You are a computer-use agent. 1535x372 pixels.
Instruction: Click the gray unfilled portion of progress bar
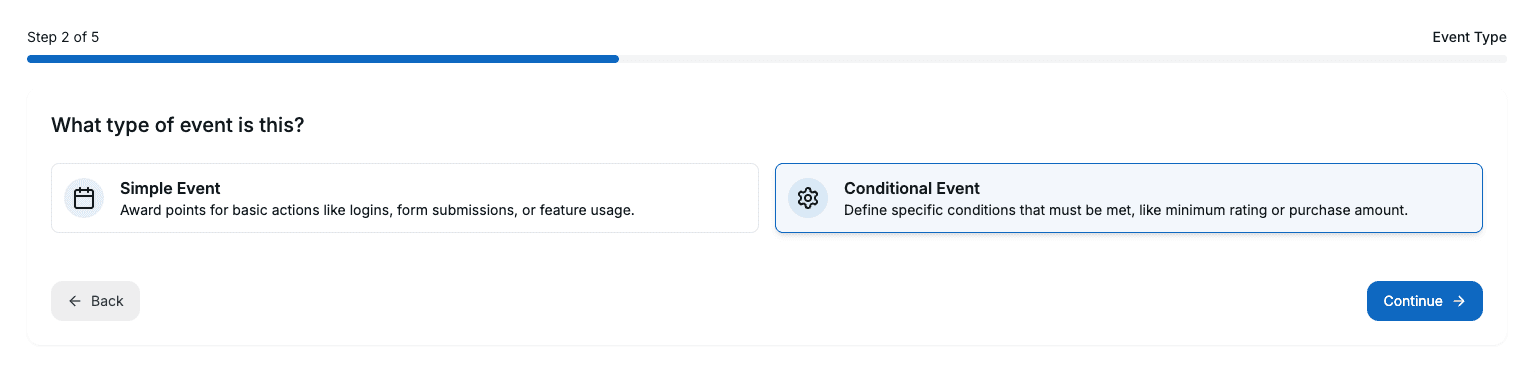1063,59
